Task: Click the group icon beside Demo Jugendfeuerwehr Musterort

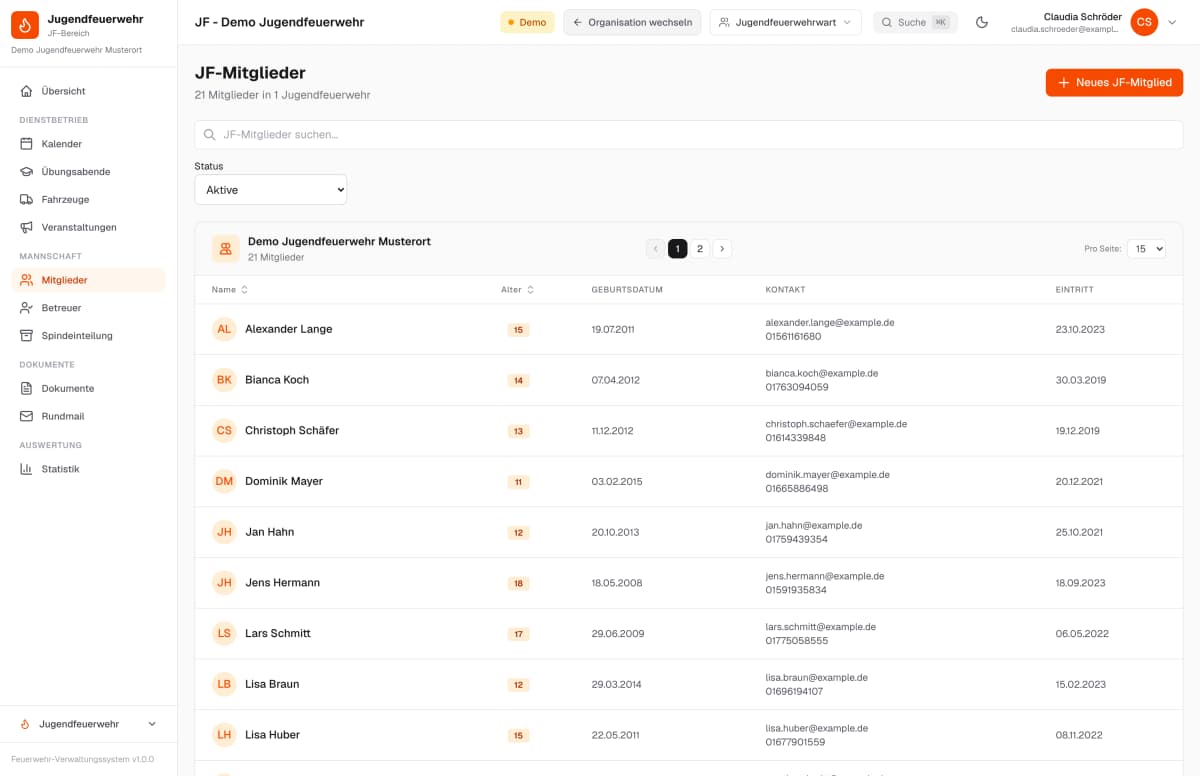Action: click(225, 249)
